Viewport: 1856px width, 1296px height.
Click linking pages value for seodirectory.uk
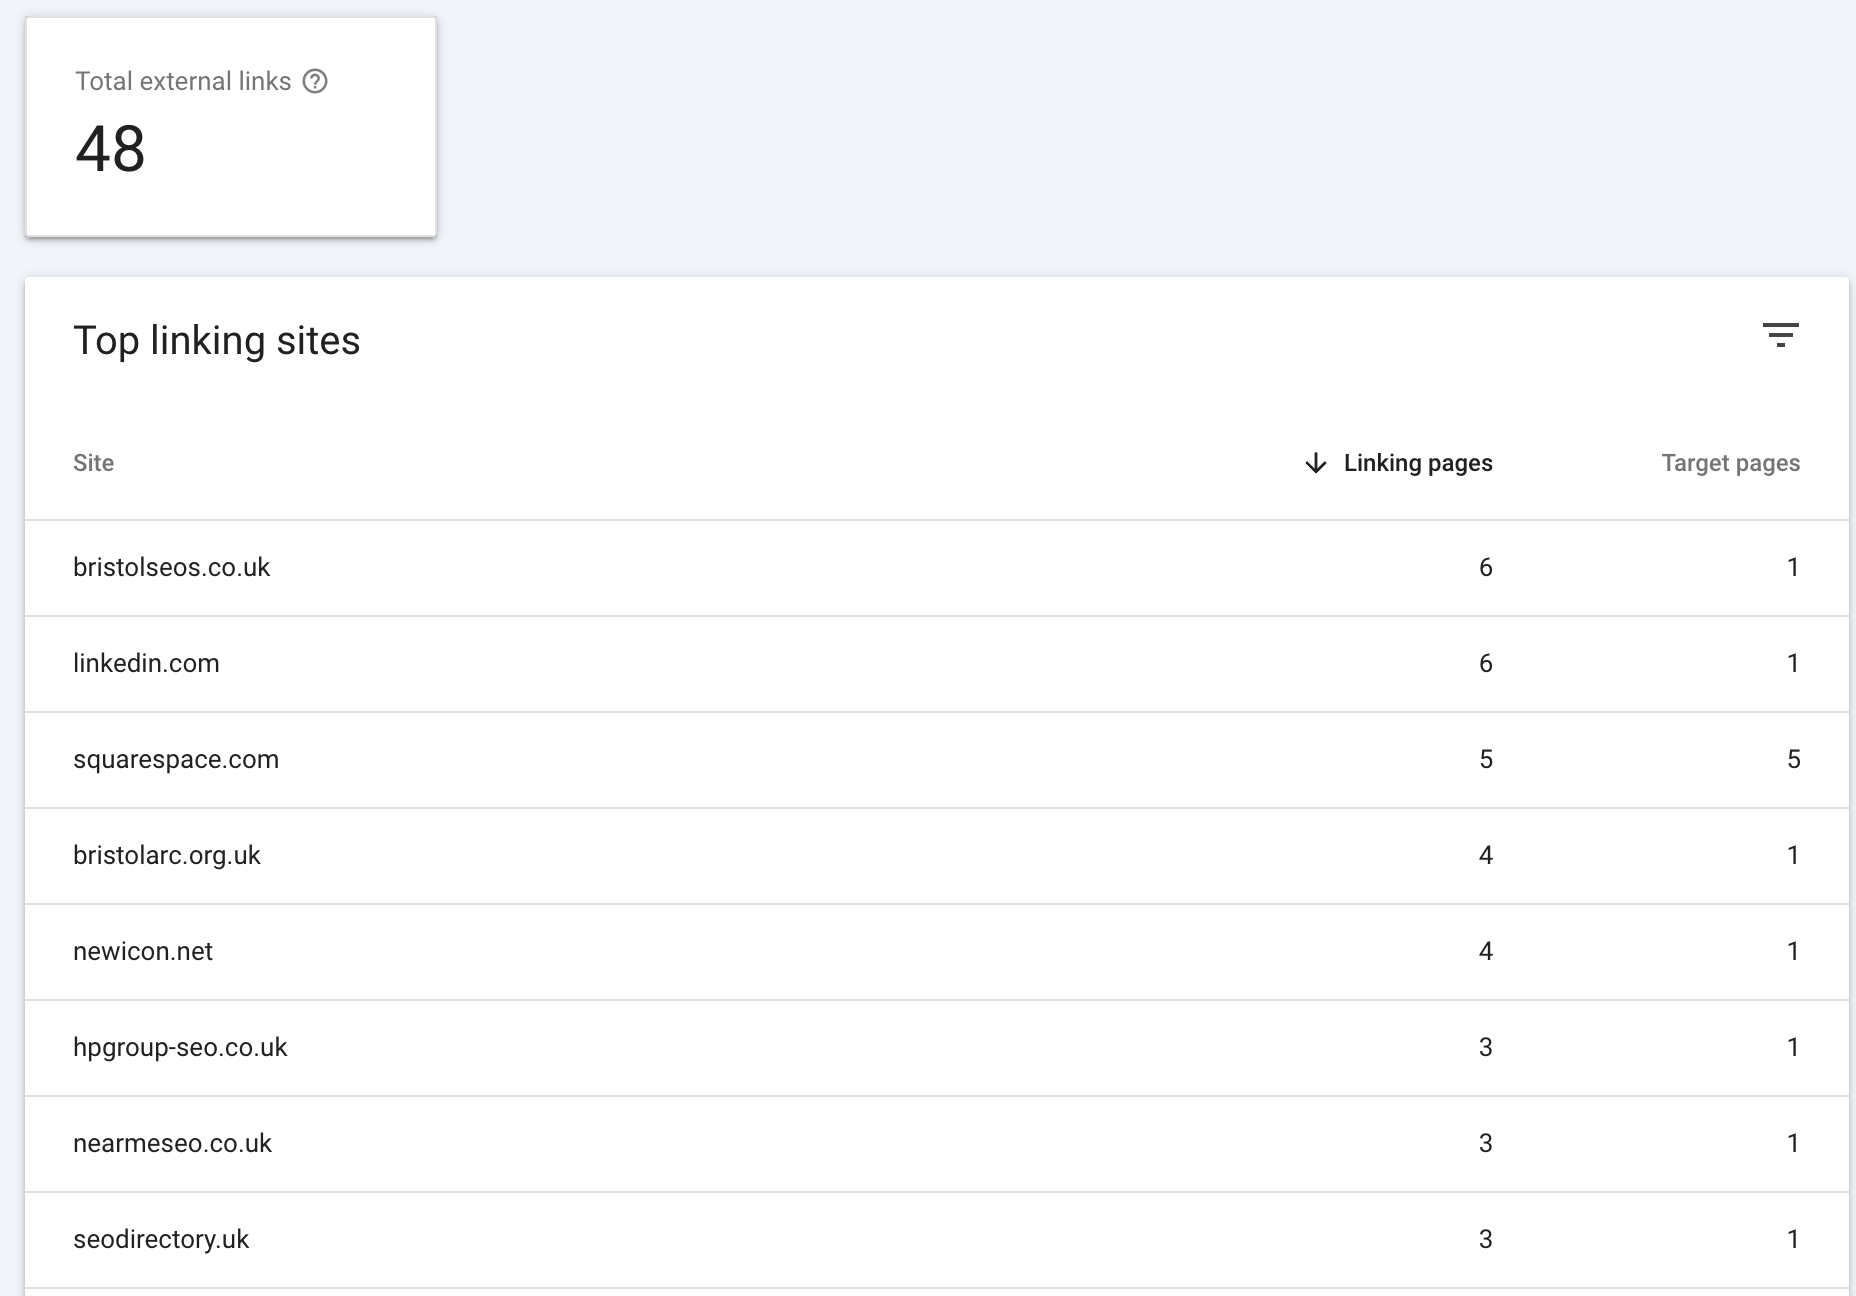click(x=1485, y=1240)
